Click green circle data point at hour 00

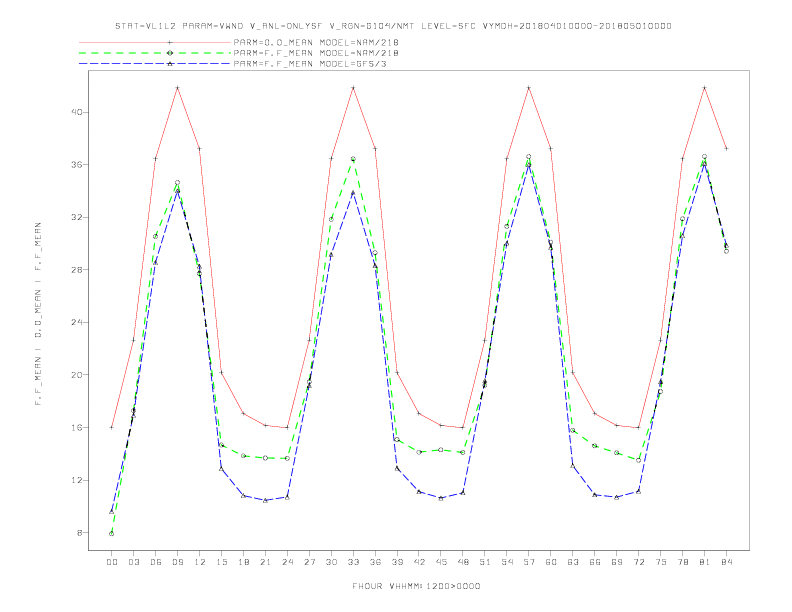click(x=112, y=534)
